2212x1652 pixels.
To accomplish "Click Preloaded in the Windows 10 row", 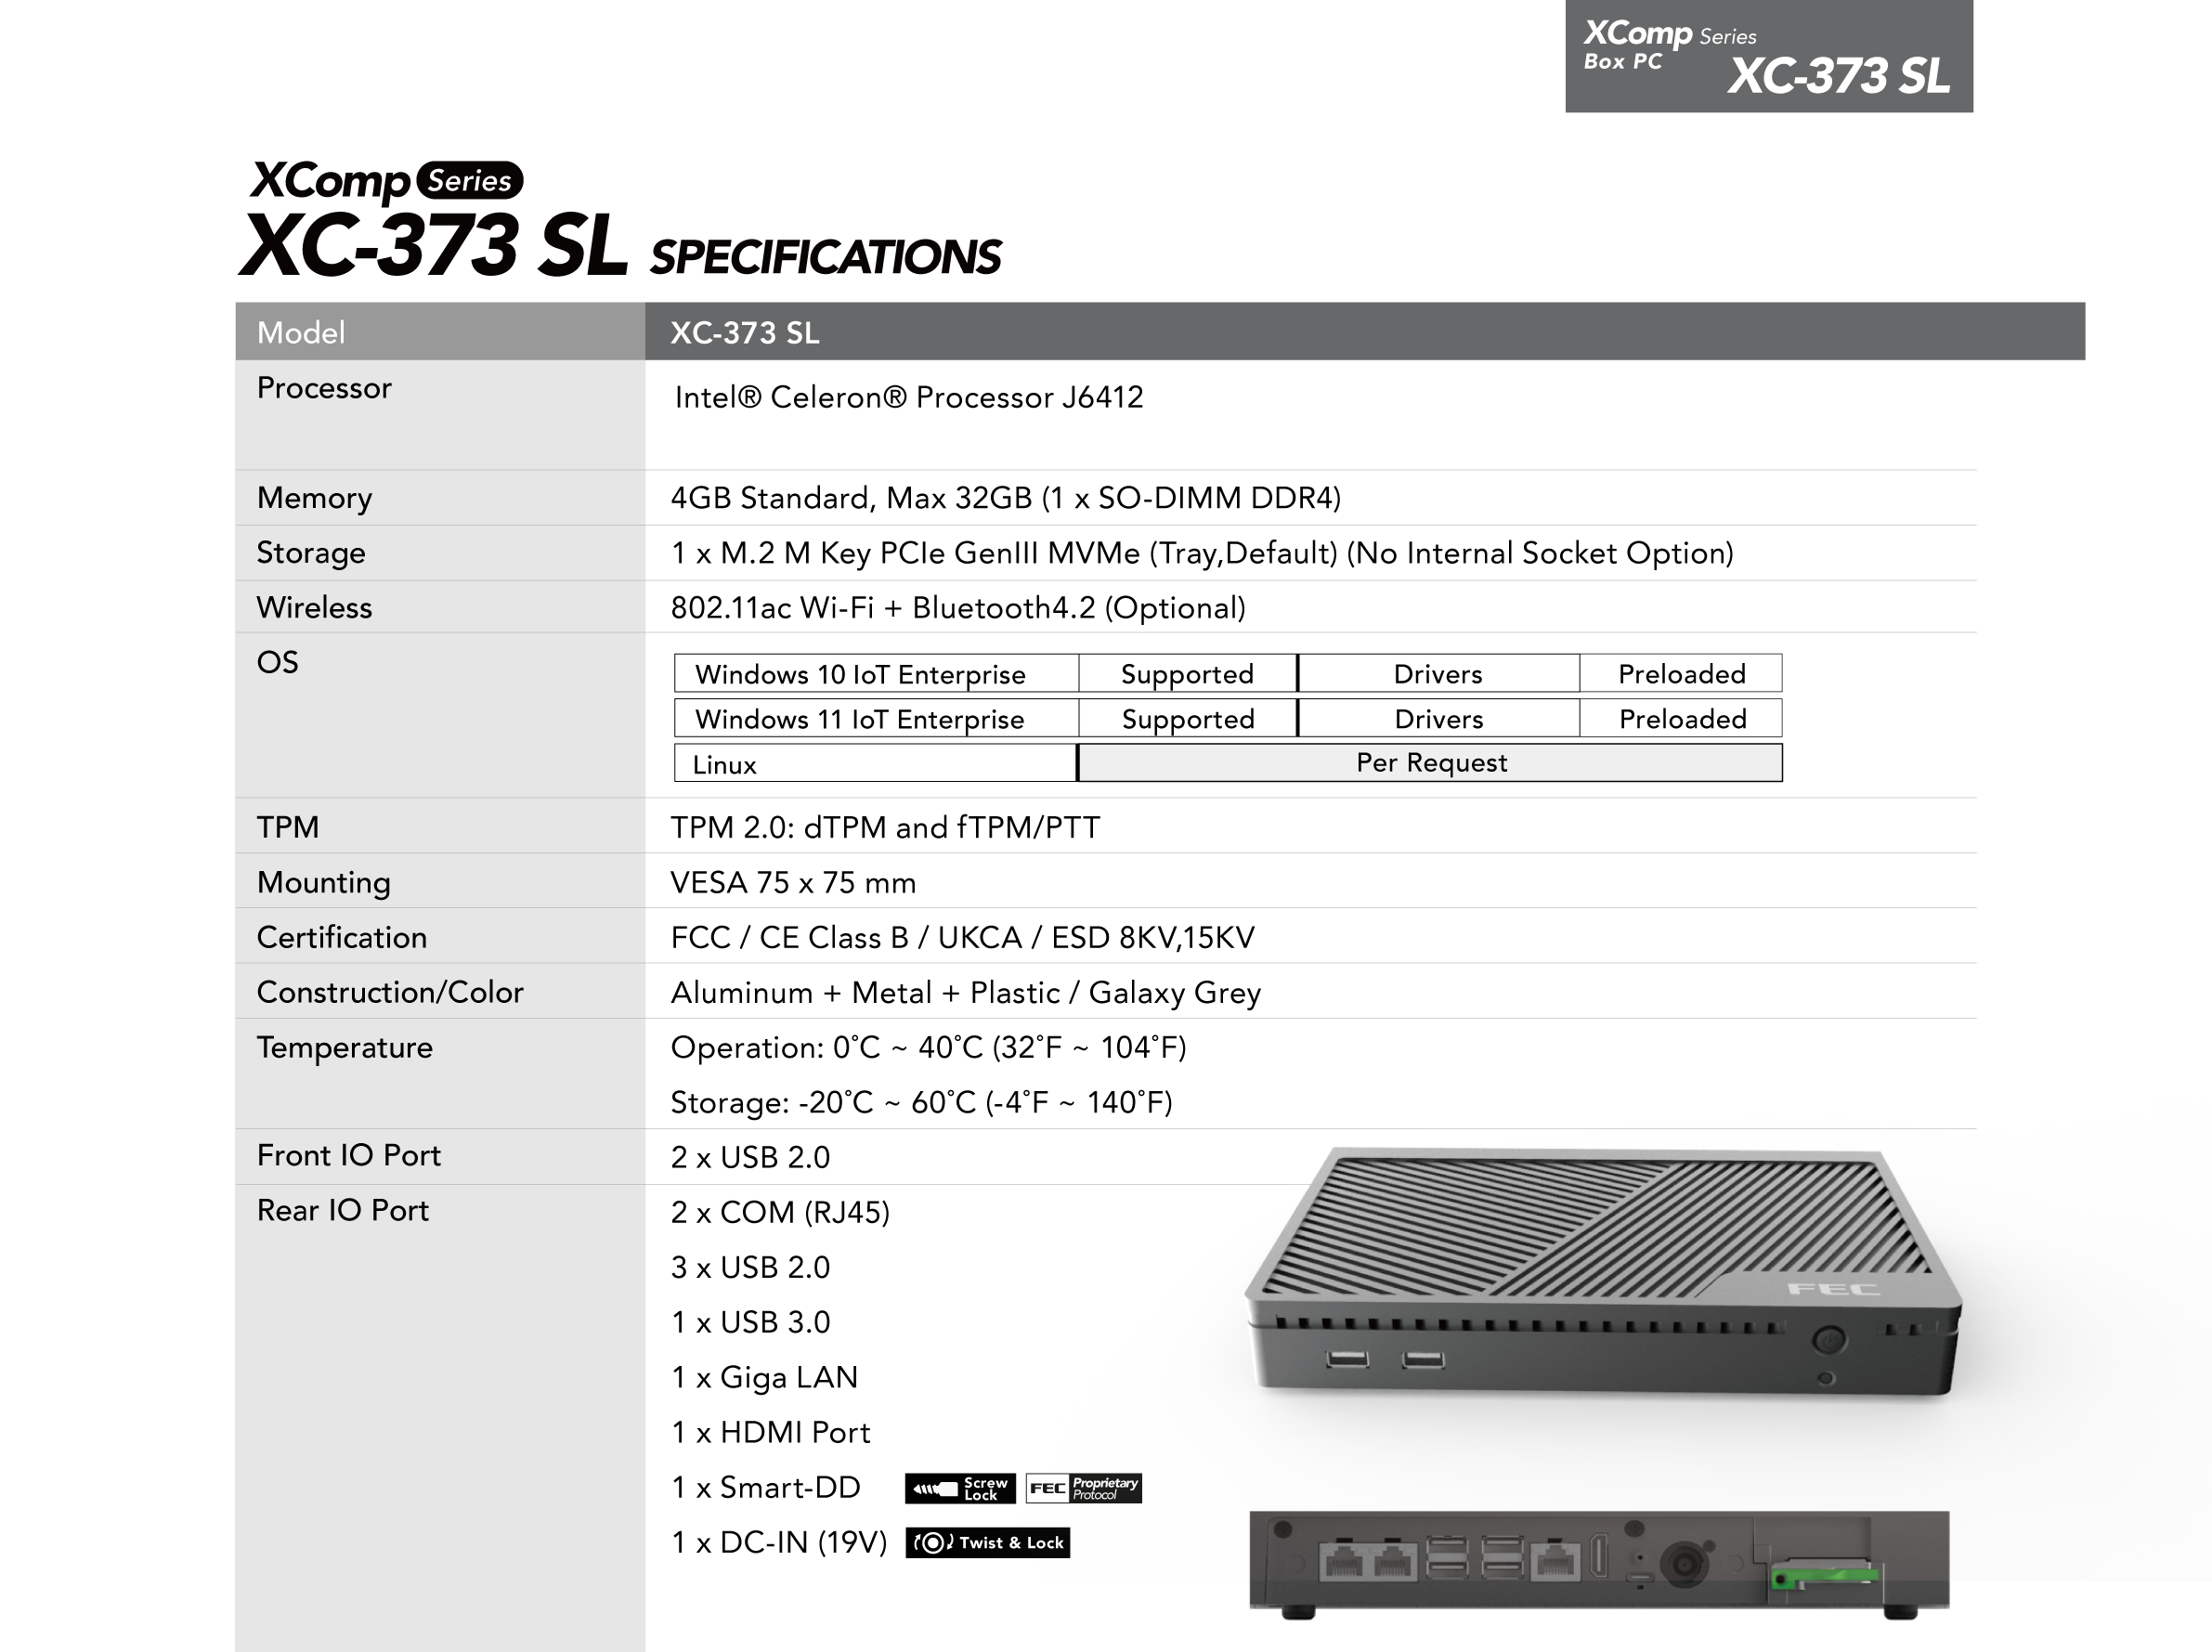I will (x=1681, y=673).
